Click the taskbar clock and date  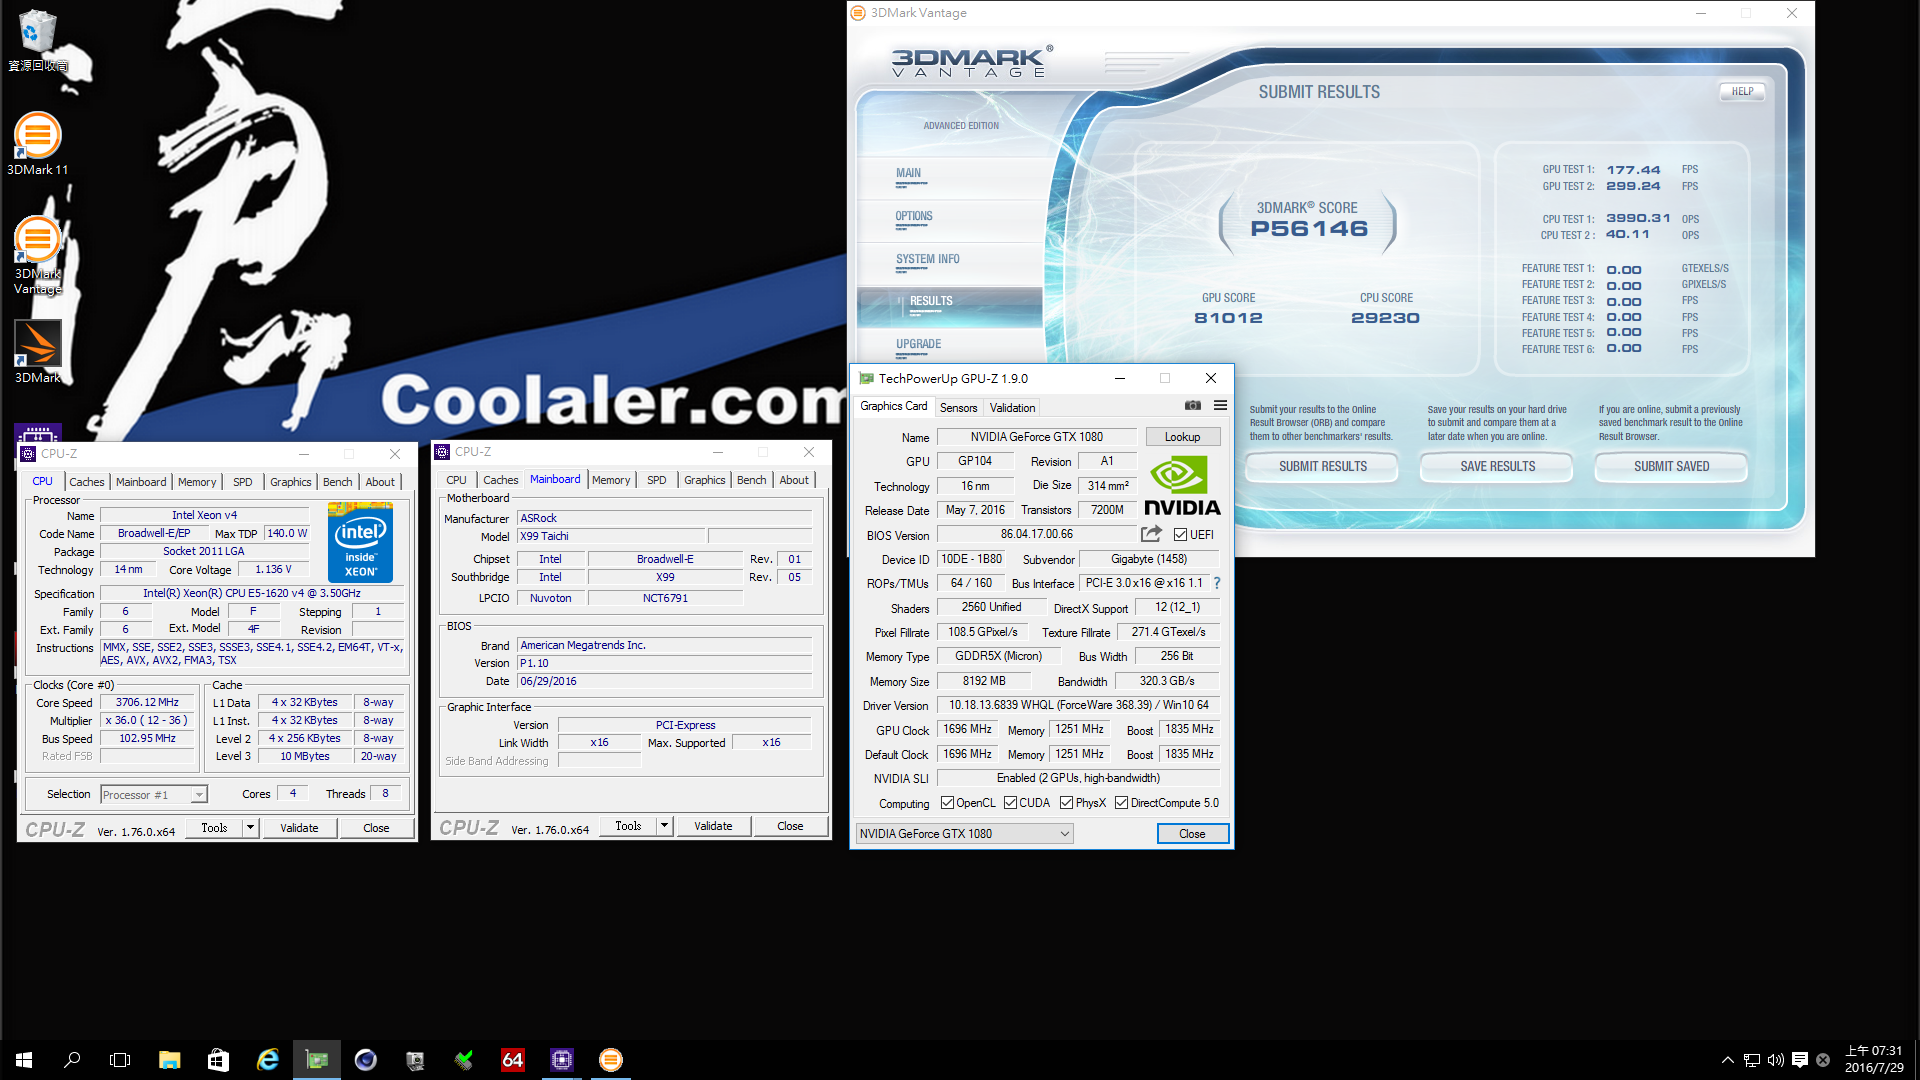pos(1873,1060)
